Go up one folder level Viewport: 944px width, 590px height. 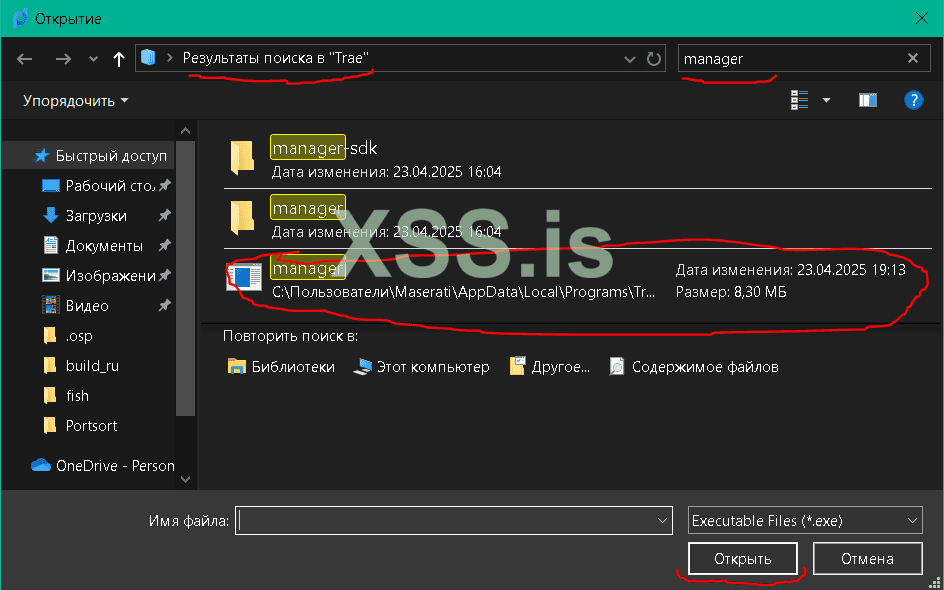click(x=119, y=59)
